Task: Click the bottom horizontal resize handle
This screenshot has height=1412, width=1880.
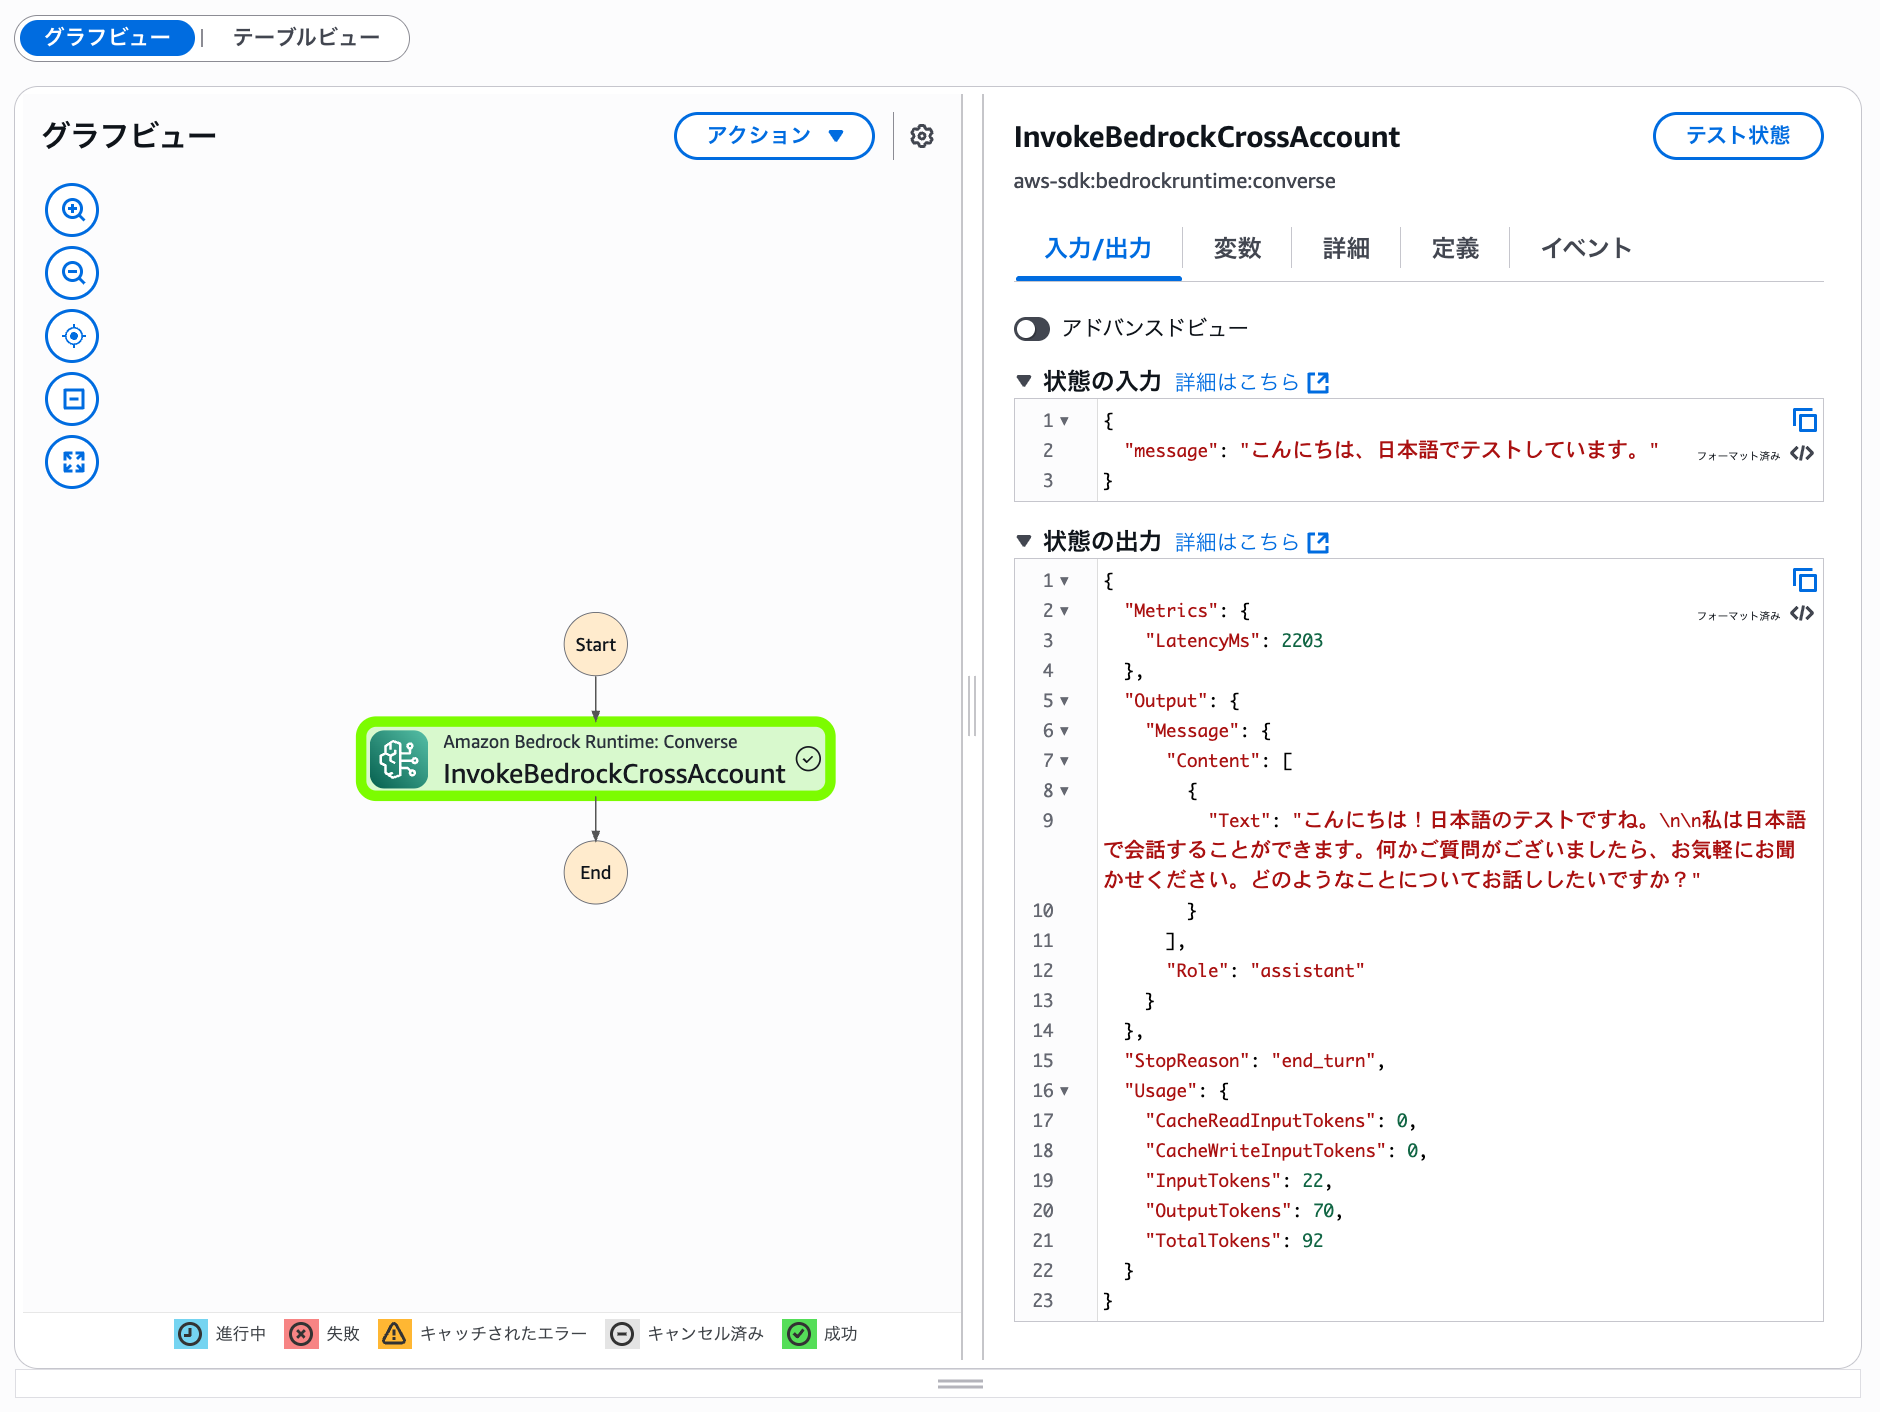Action: click(x=960, y=1384)
